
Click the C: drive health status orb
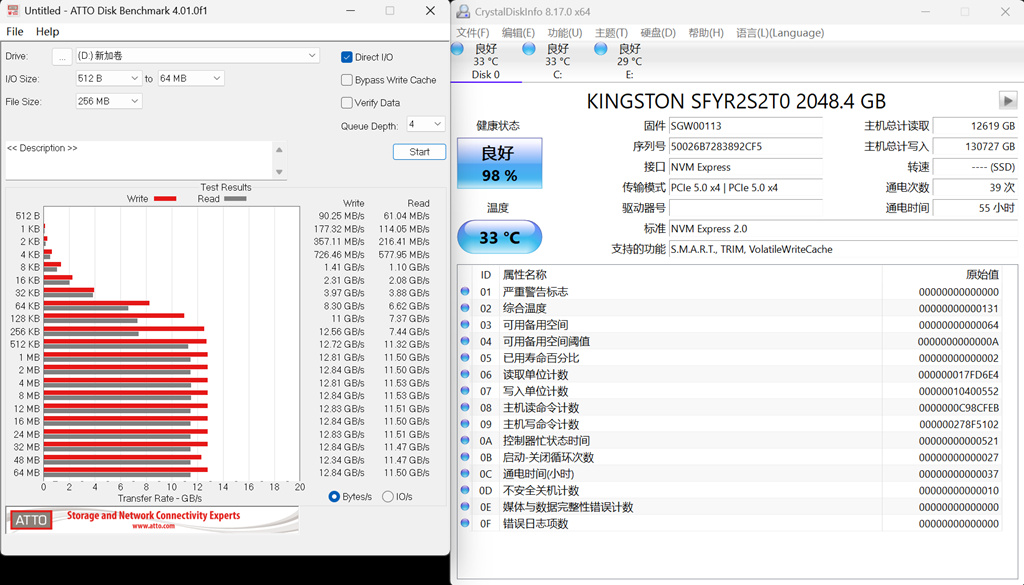click(x=529, y=49)
